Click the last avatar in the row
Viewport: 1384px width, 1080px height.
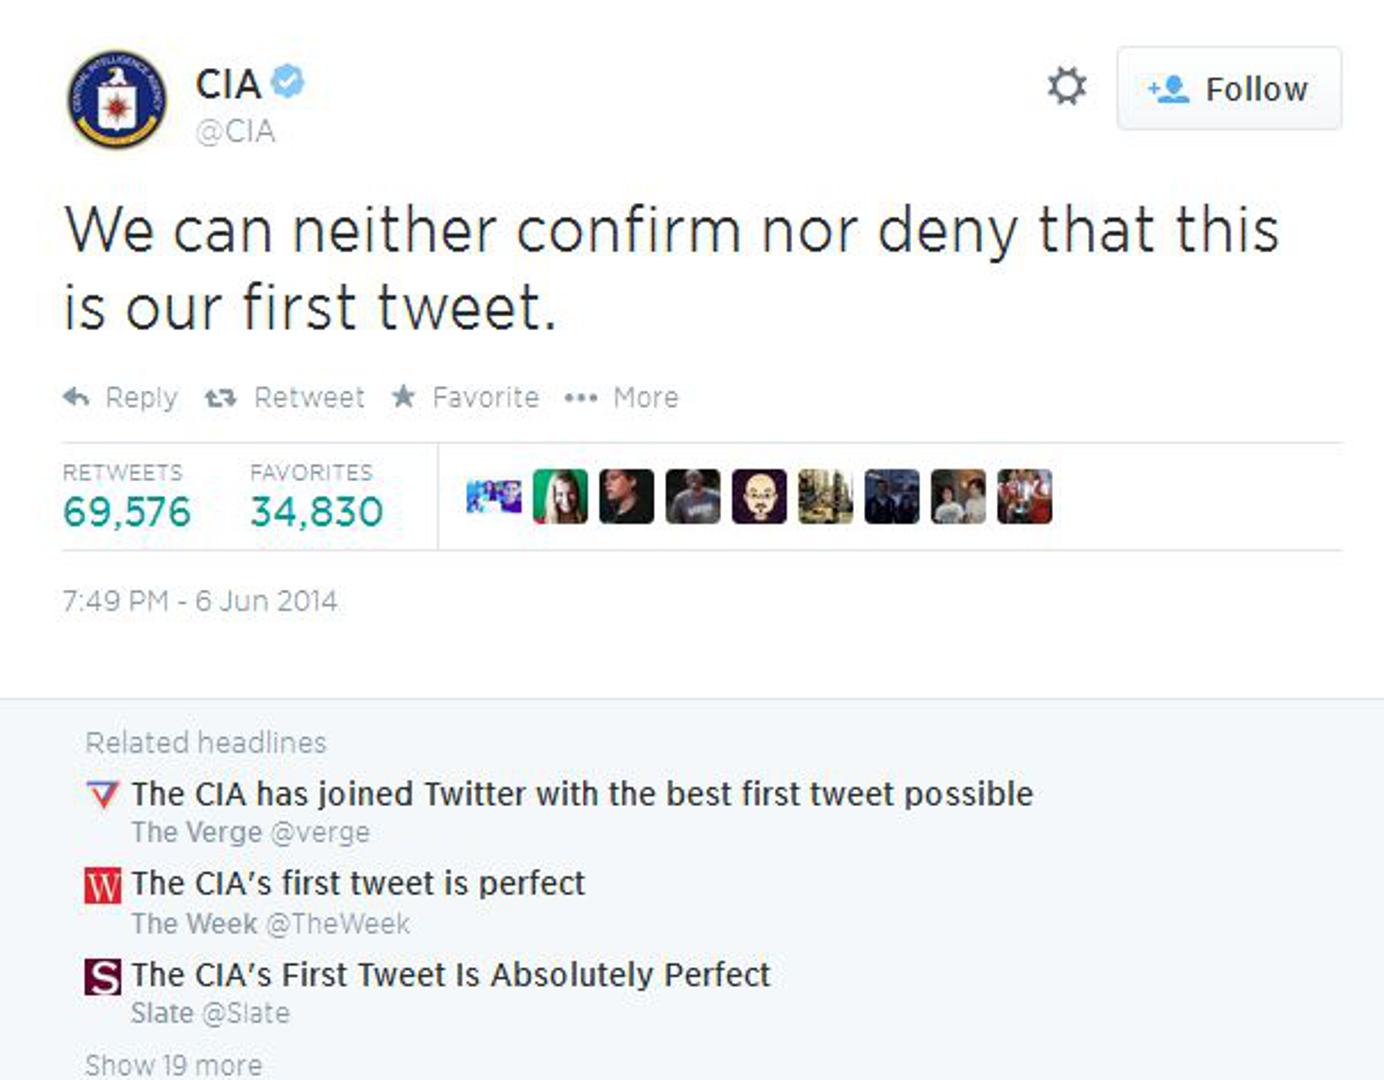click(x=1024, y=497)
